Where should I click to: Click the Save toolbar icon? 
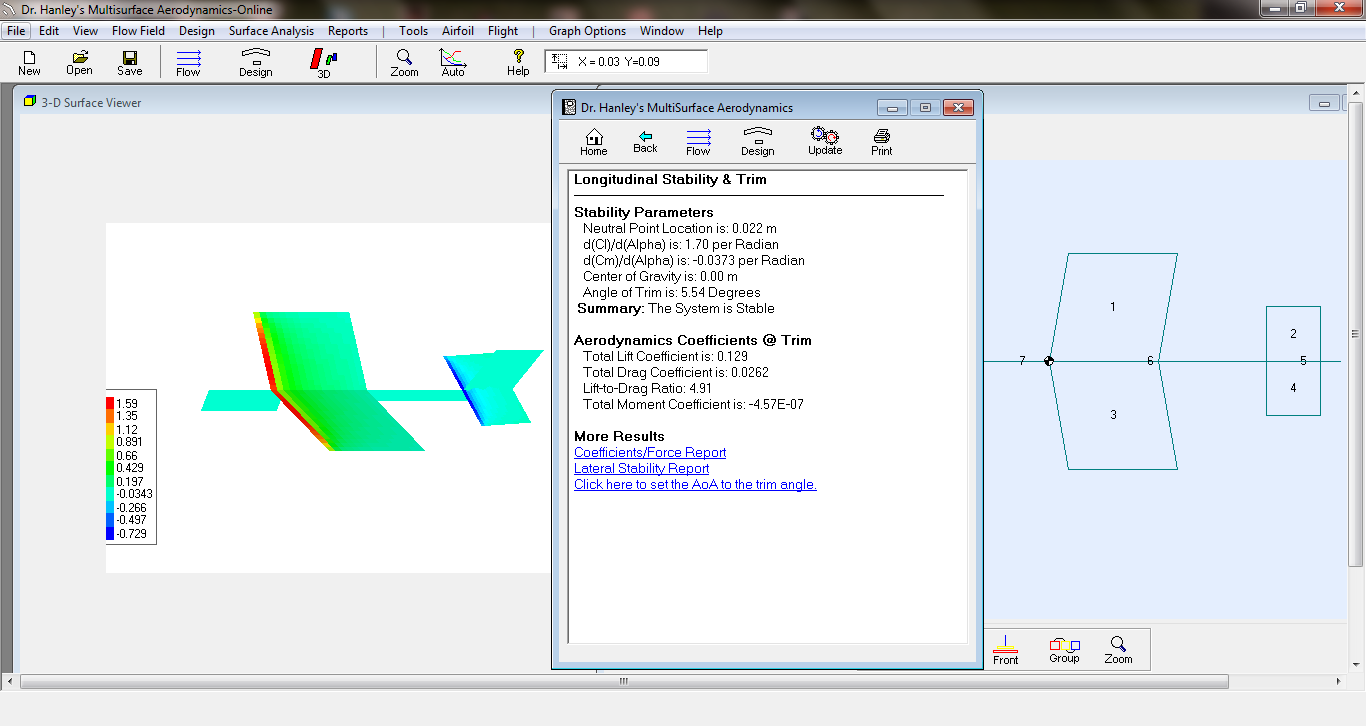130,63
